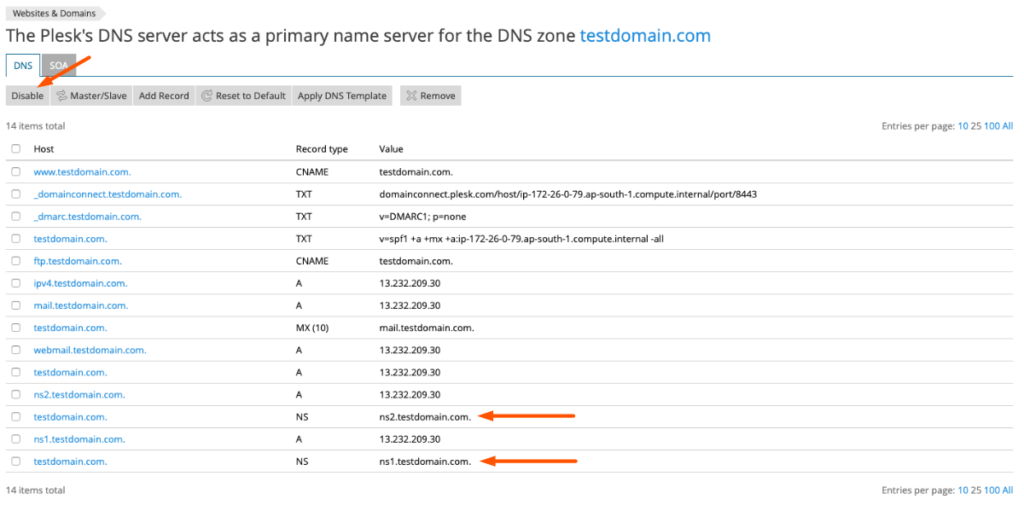
Task: Click the Remove cross icon
Action: pos(411,95)
